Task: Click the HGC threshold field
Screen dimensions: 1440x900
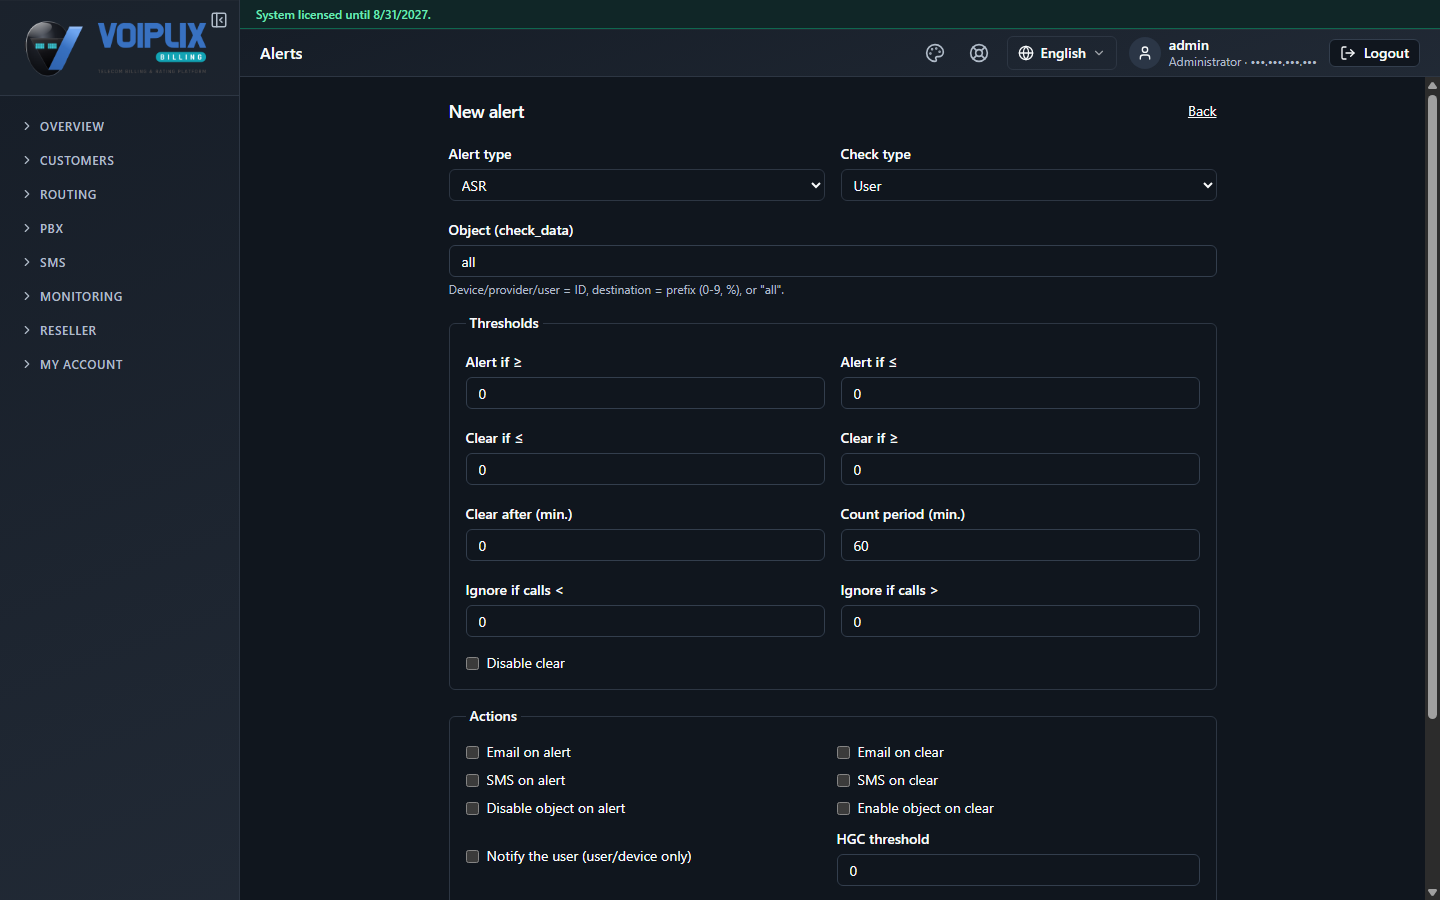Action: (1018, 870)
